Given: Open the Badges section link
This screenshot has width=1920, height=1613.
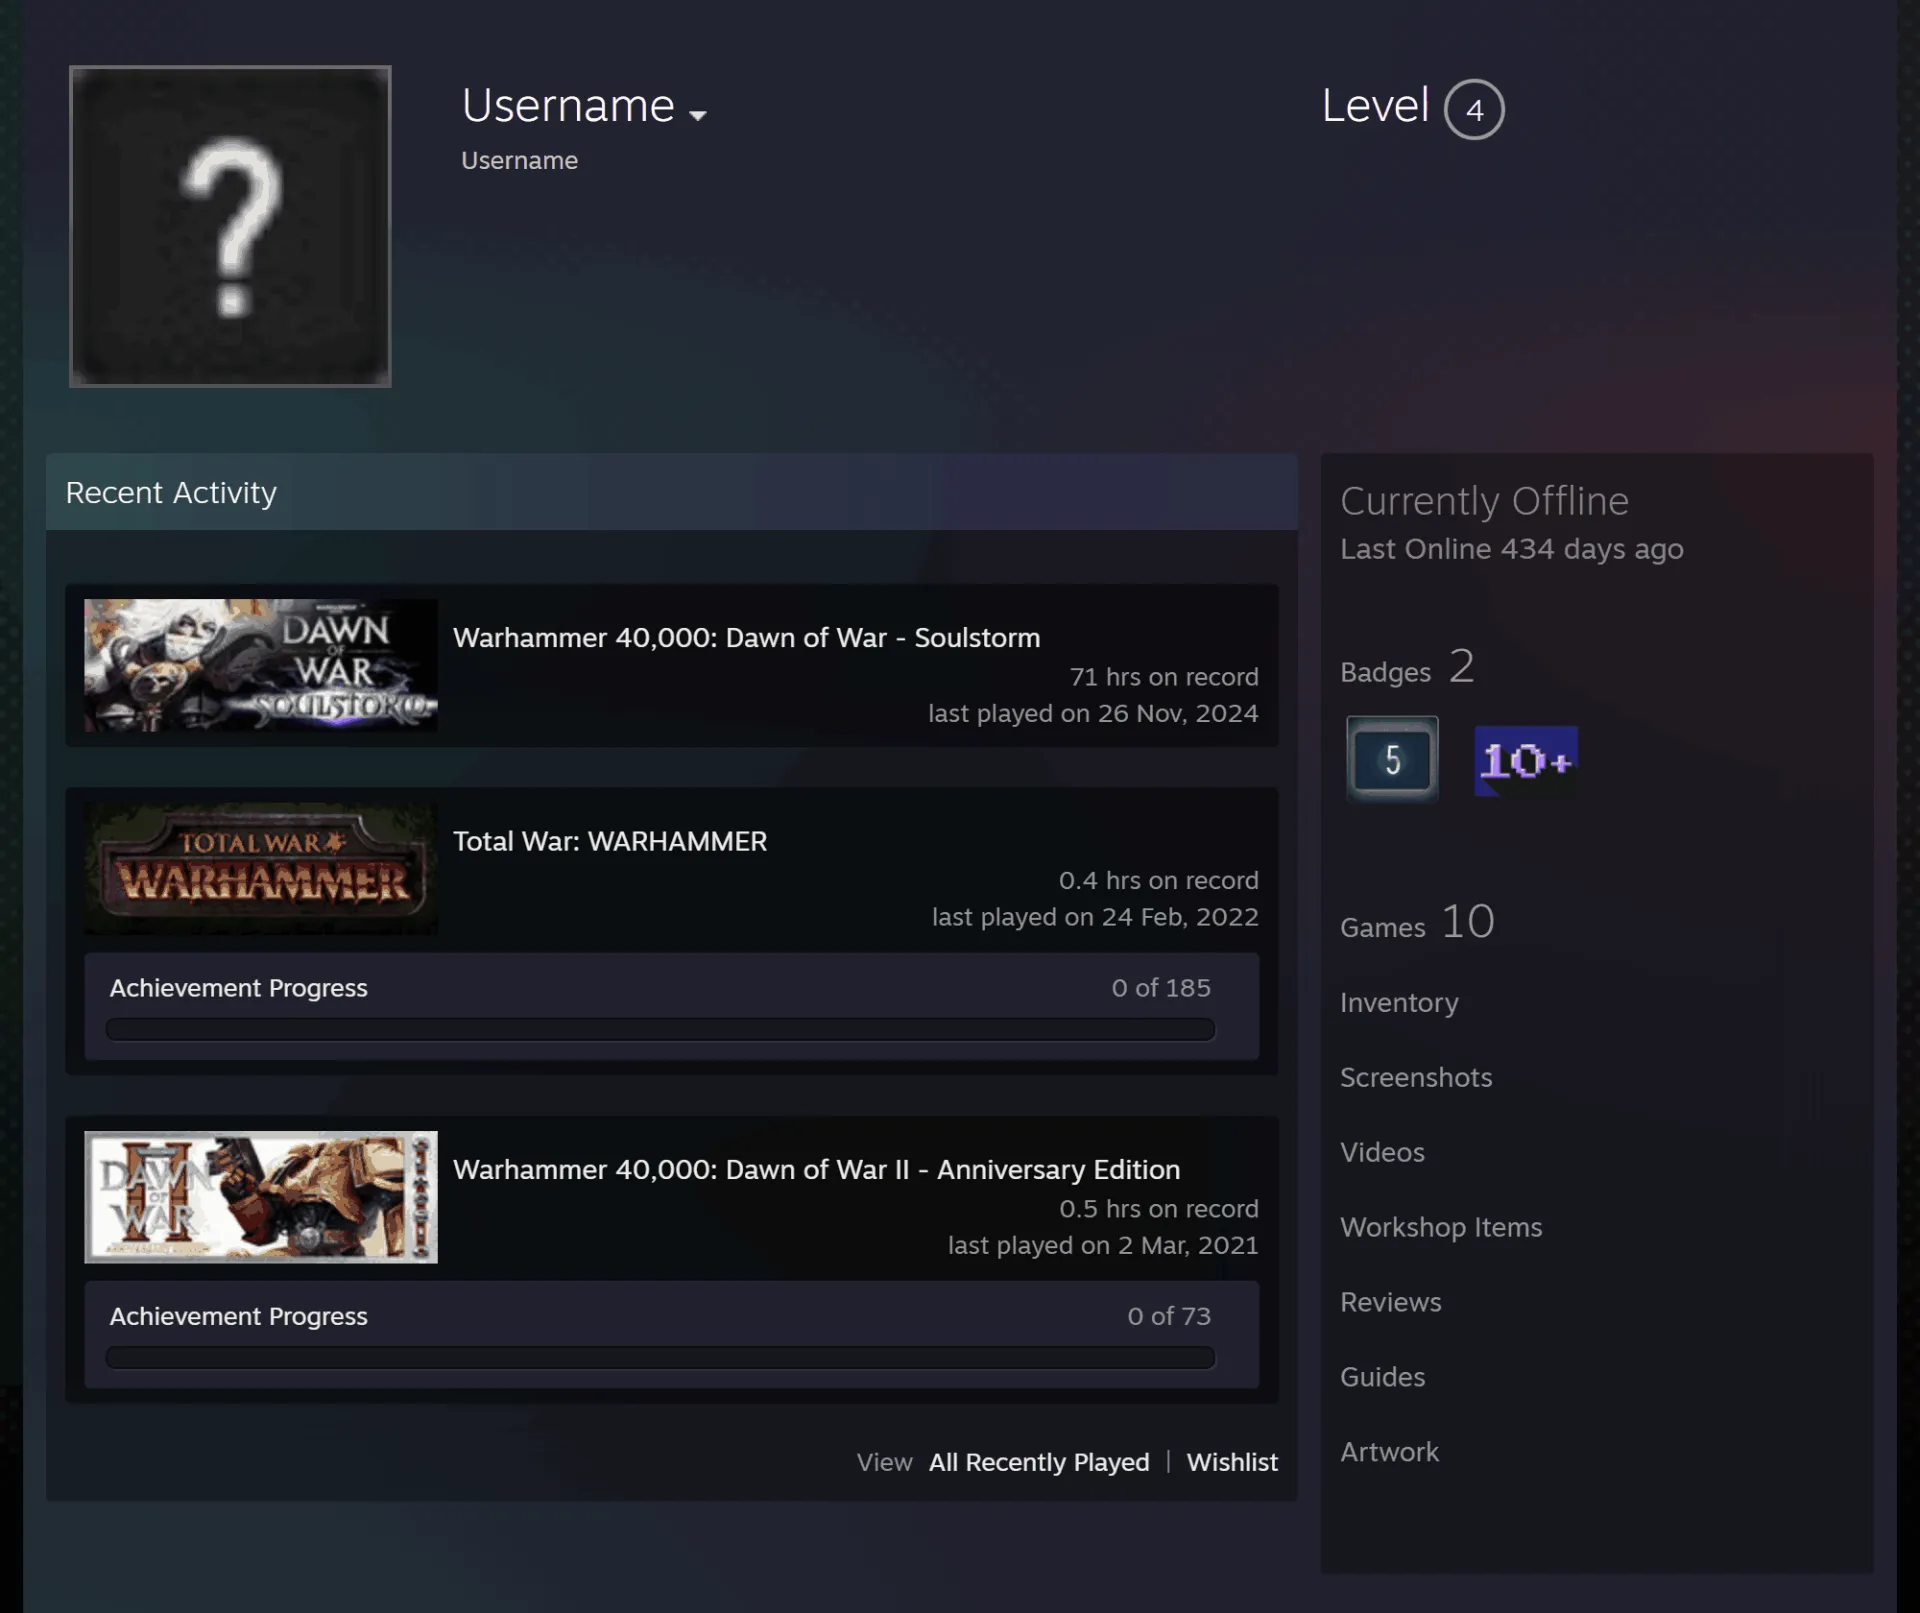Looking at the screenshot, I should coord(1385,672).
